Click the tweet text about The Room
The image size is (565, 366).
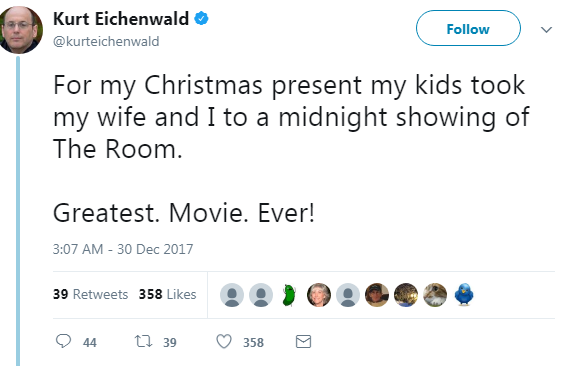pos(291,149)
